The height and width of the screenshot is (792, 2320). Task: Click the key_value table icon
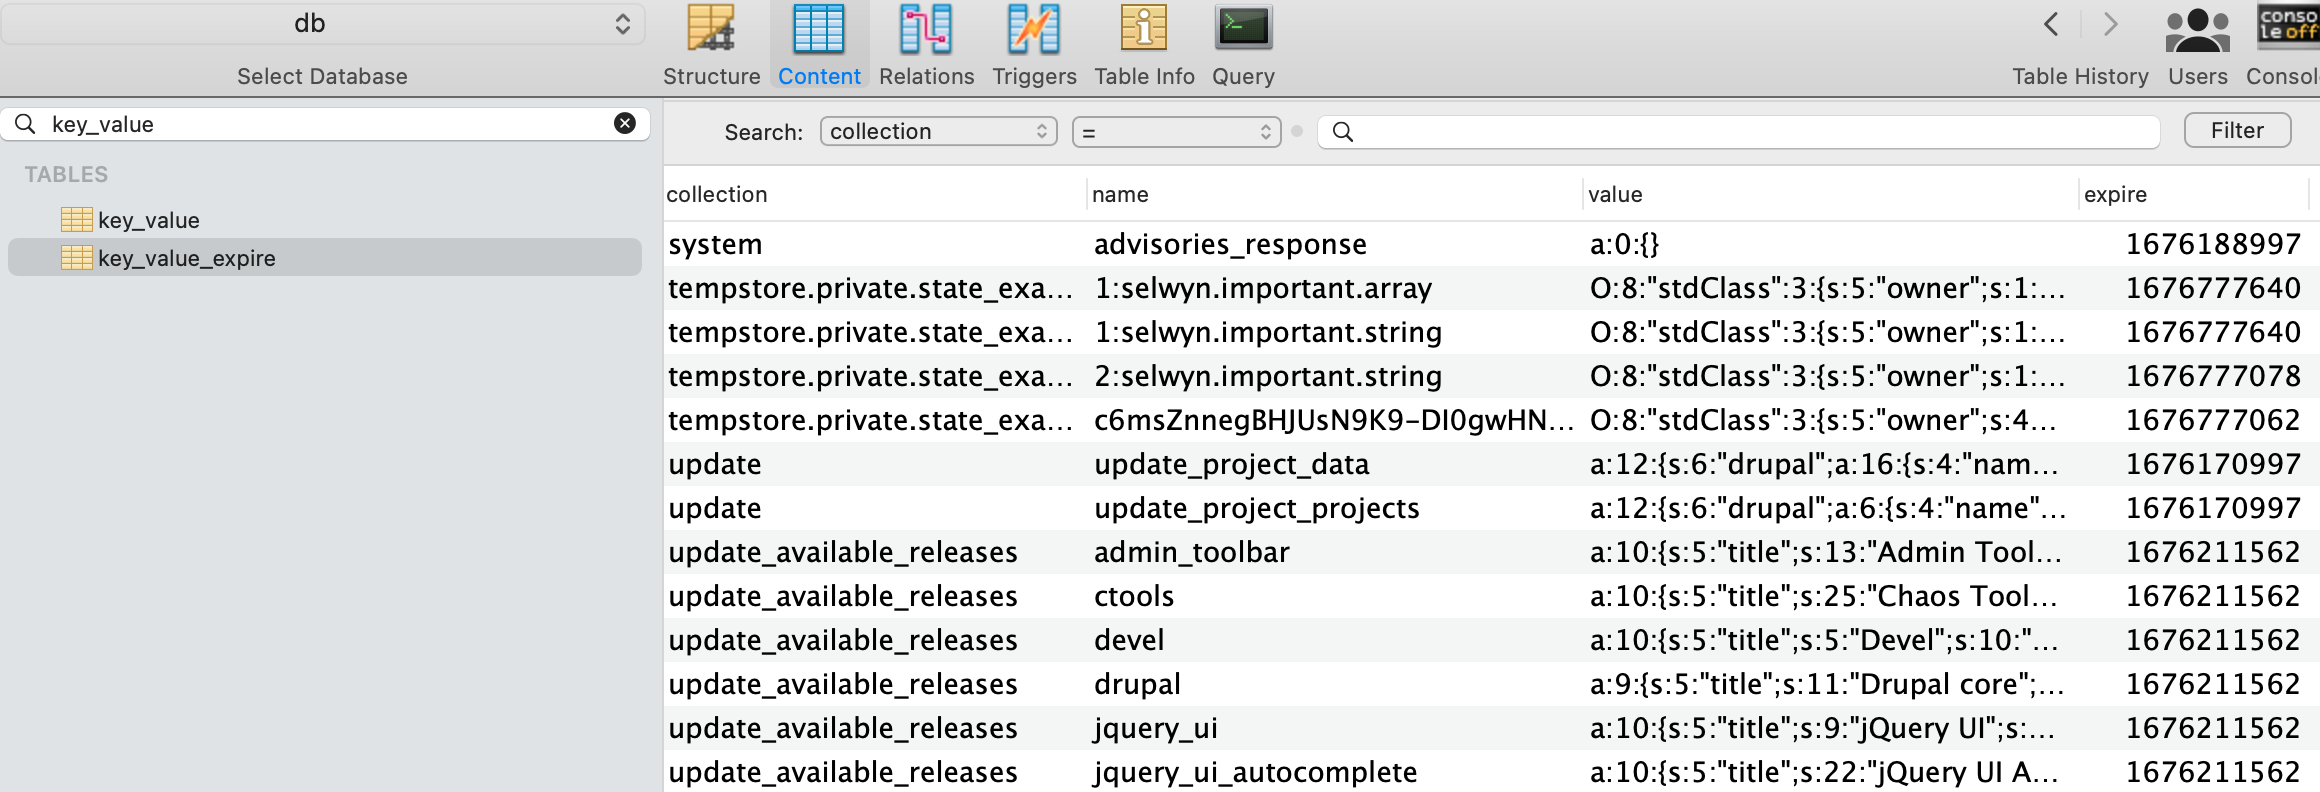tap(77, 220)
